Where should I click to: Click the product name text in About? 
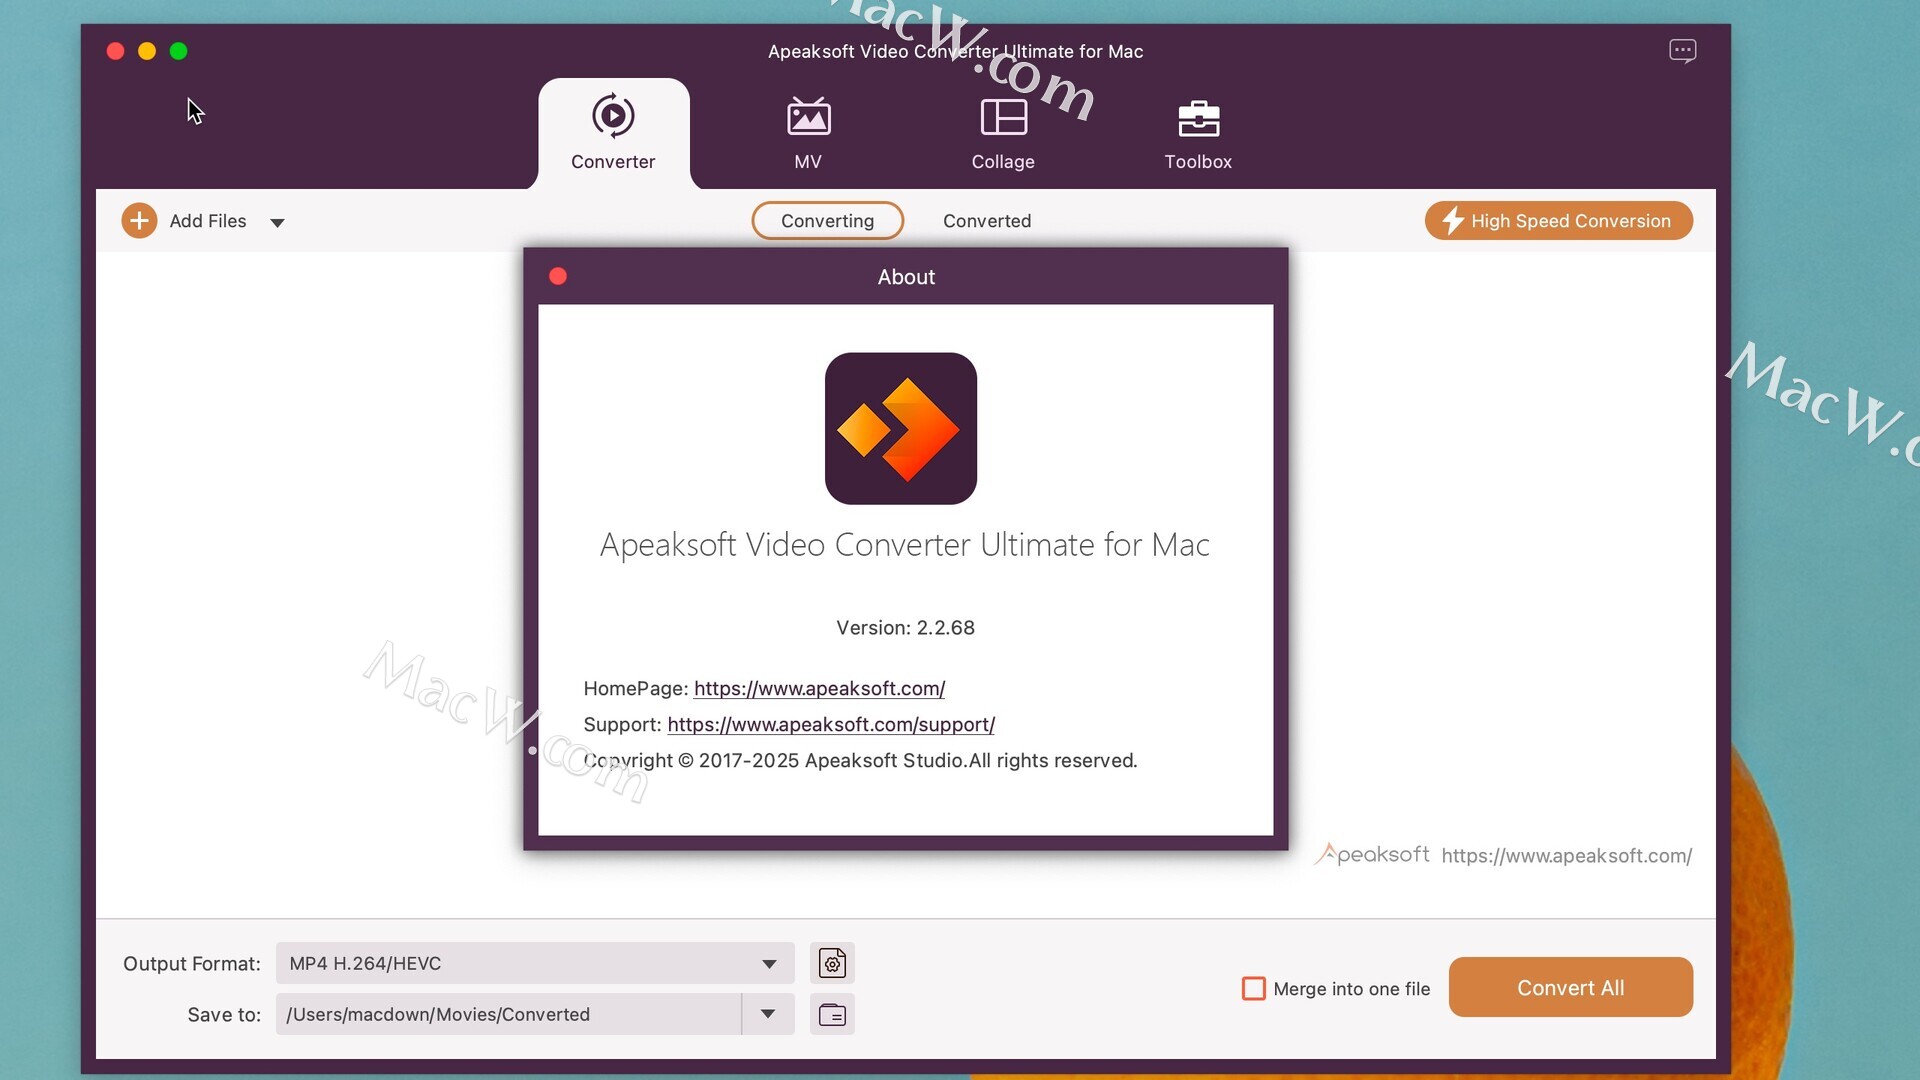coord(905,545)
